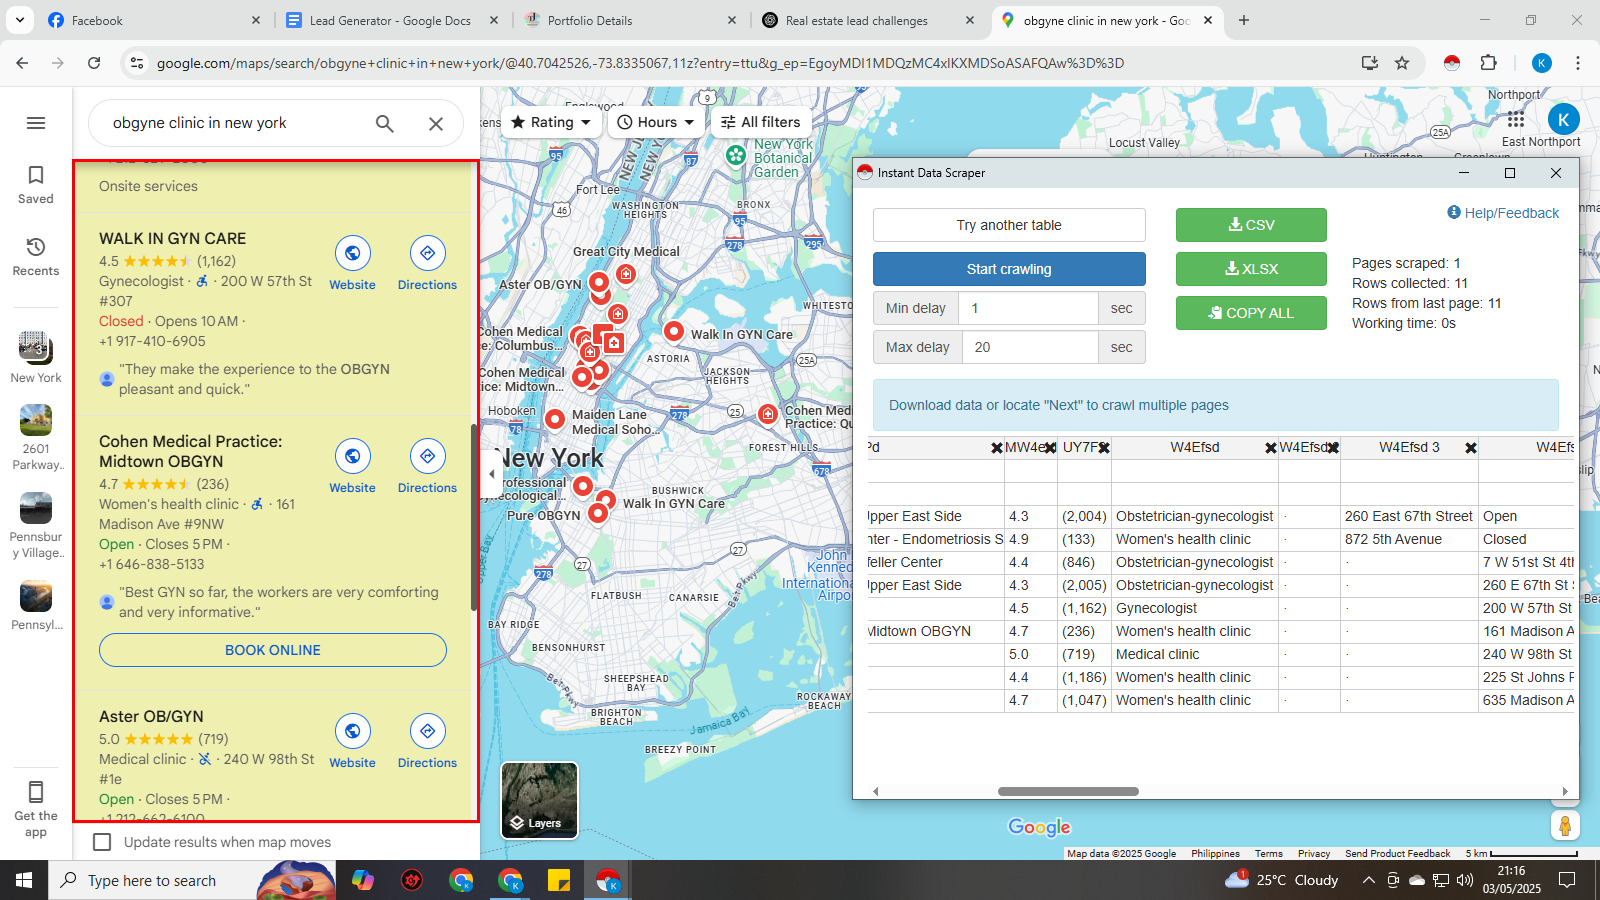This screenshot has height=900, width=1600.
Task: Open a new Chrome tab
Action: click(1244, 20)
